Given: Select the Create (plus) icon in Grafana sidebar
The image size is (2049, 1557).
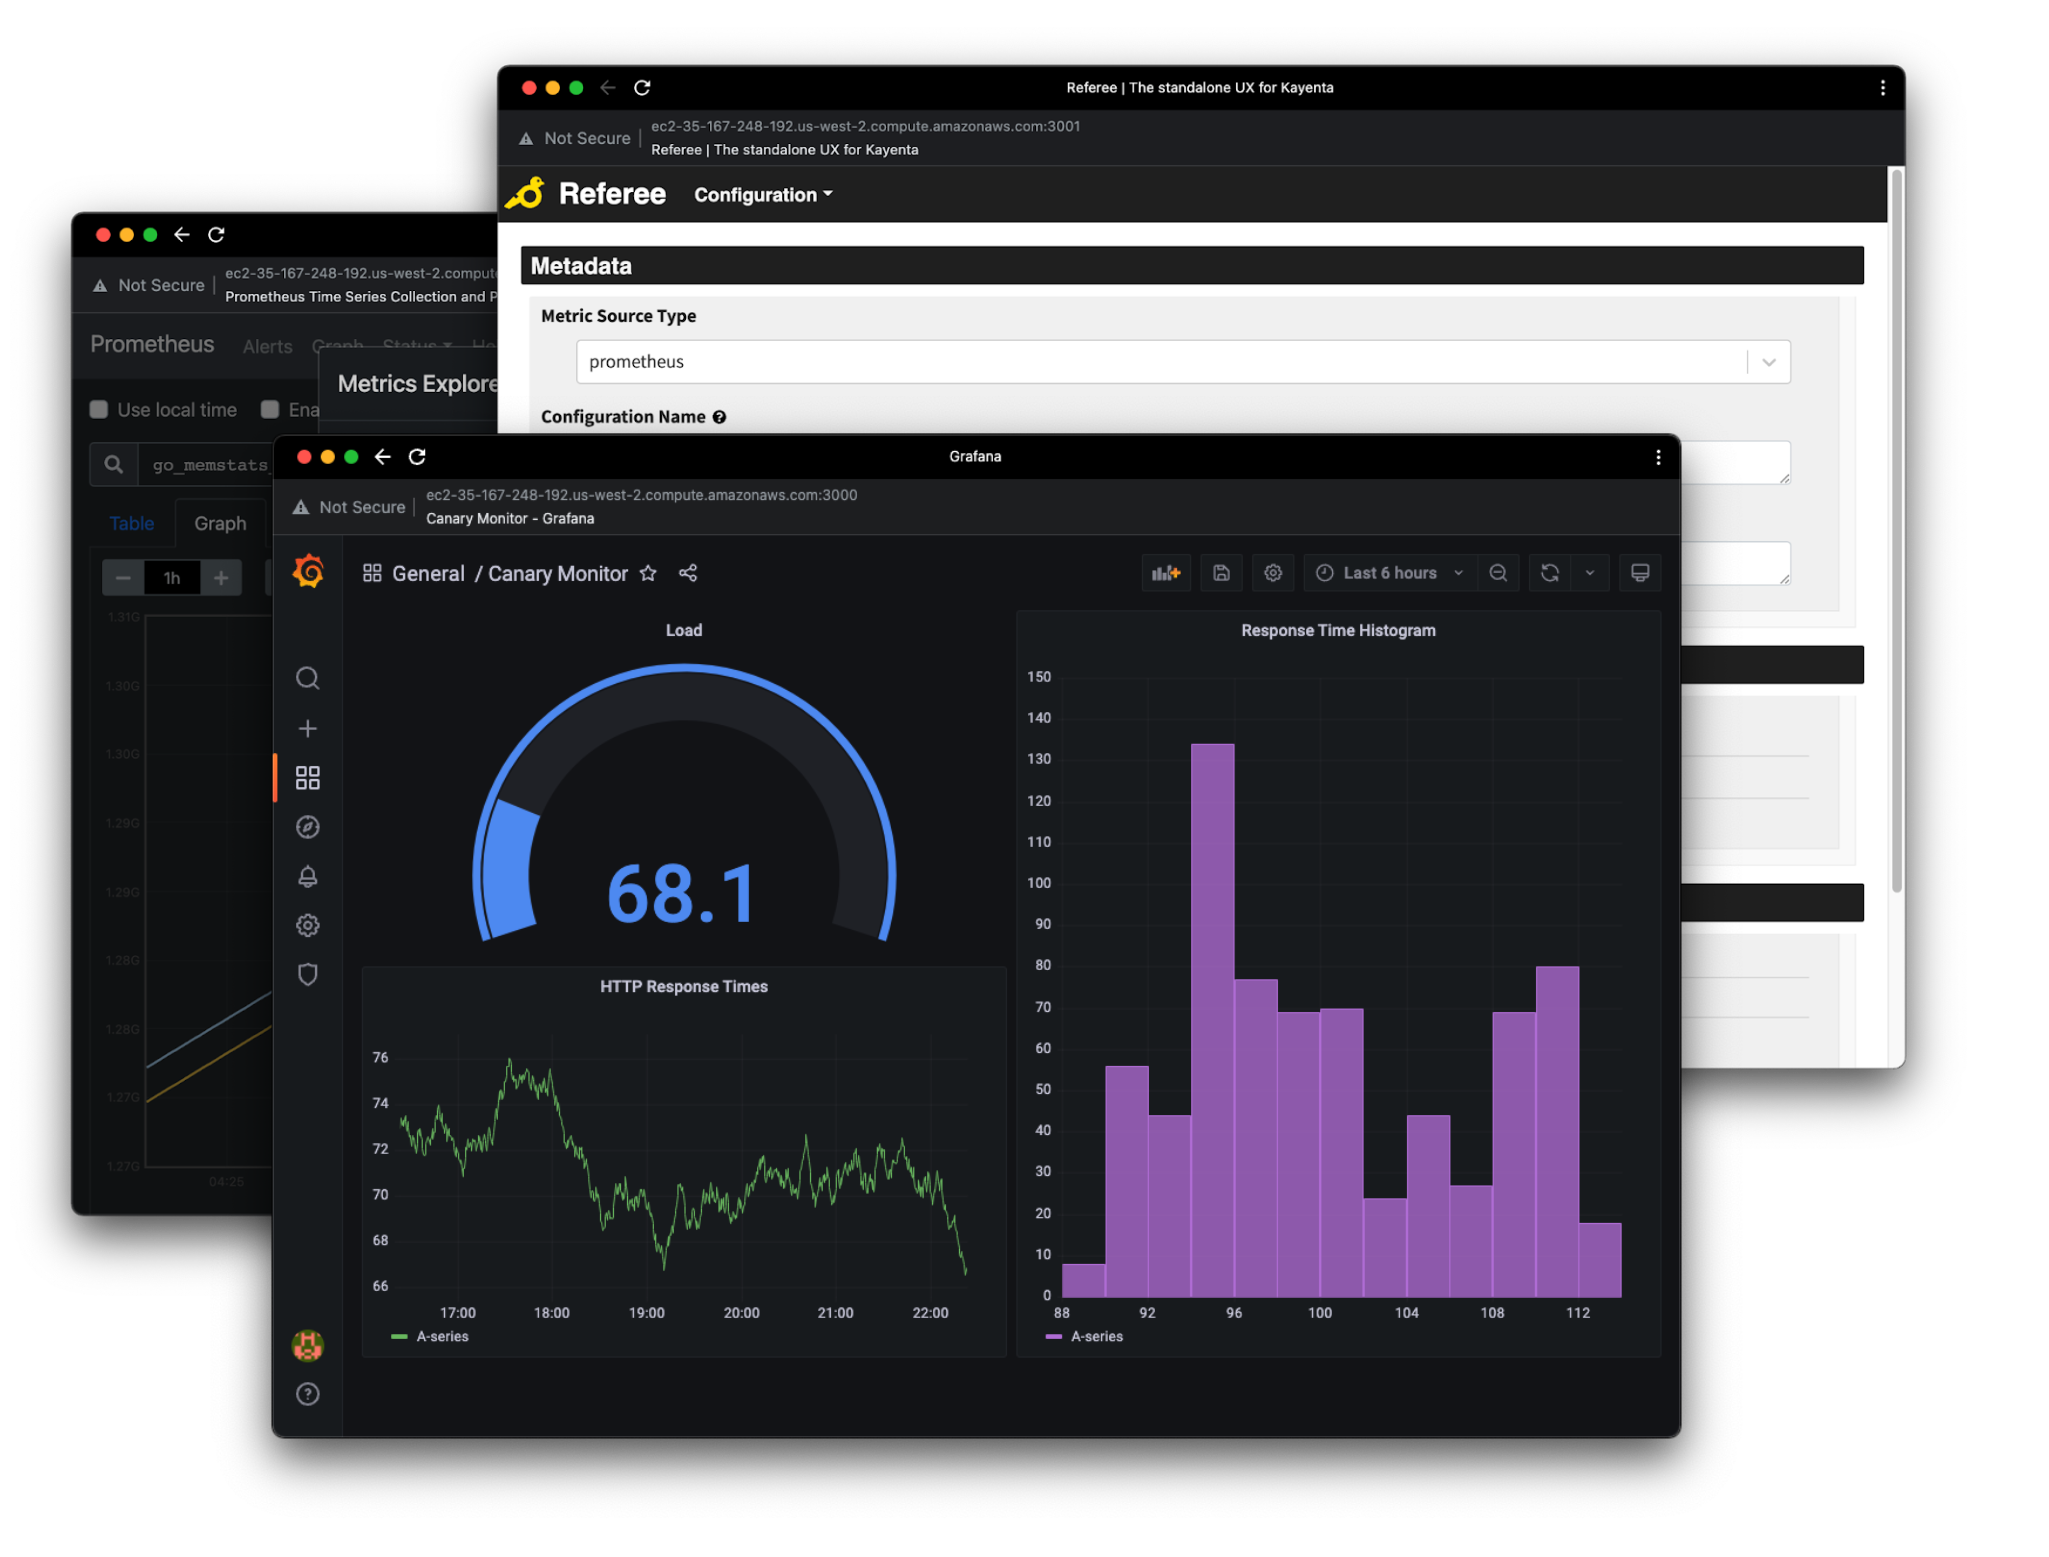Looking at the screenshot, I should coord(307,728).
